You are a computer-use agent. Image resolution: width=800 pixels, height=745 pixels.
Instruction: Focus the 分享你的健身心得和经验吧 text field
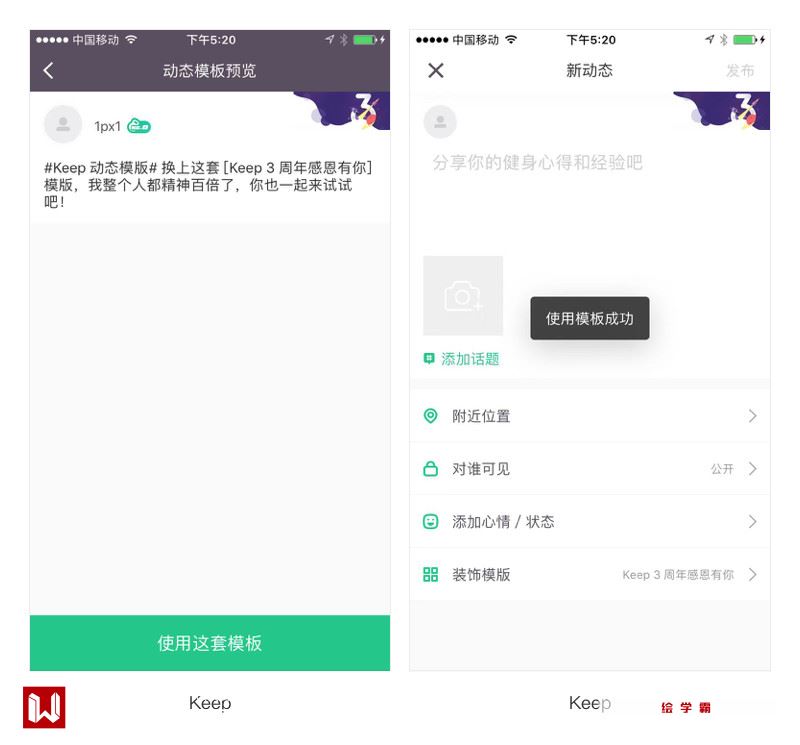click(x=538, y=162)
